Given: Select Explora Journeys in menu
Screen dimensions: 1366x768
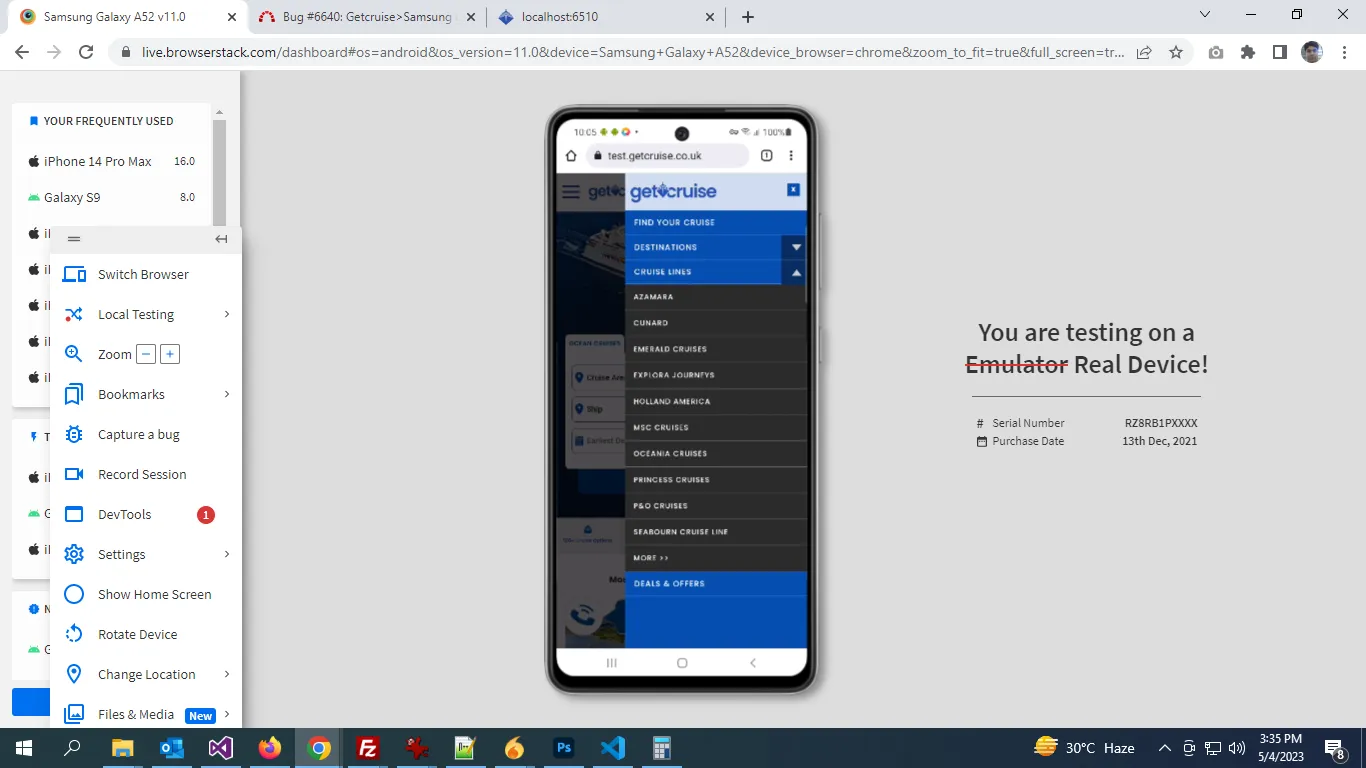Looking at the screenshot, I should click(715, 375).
